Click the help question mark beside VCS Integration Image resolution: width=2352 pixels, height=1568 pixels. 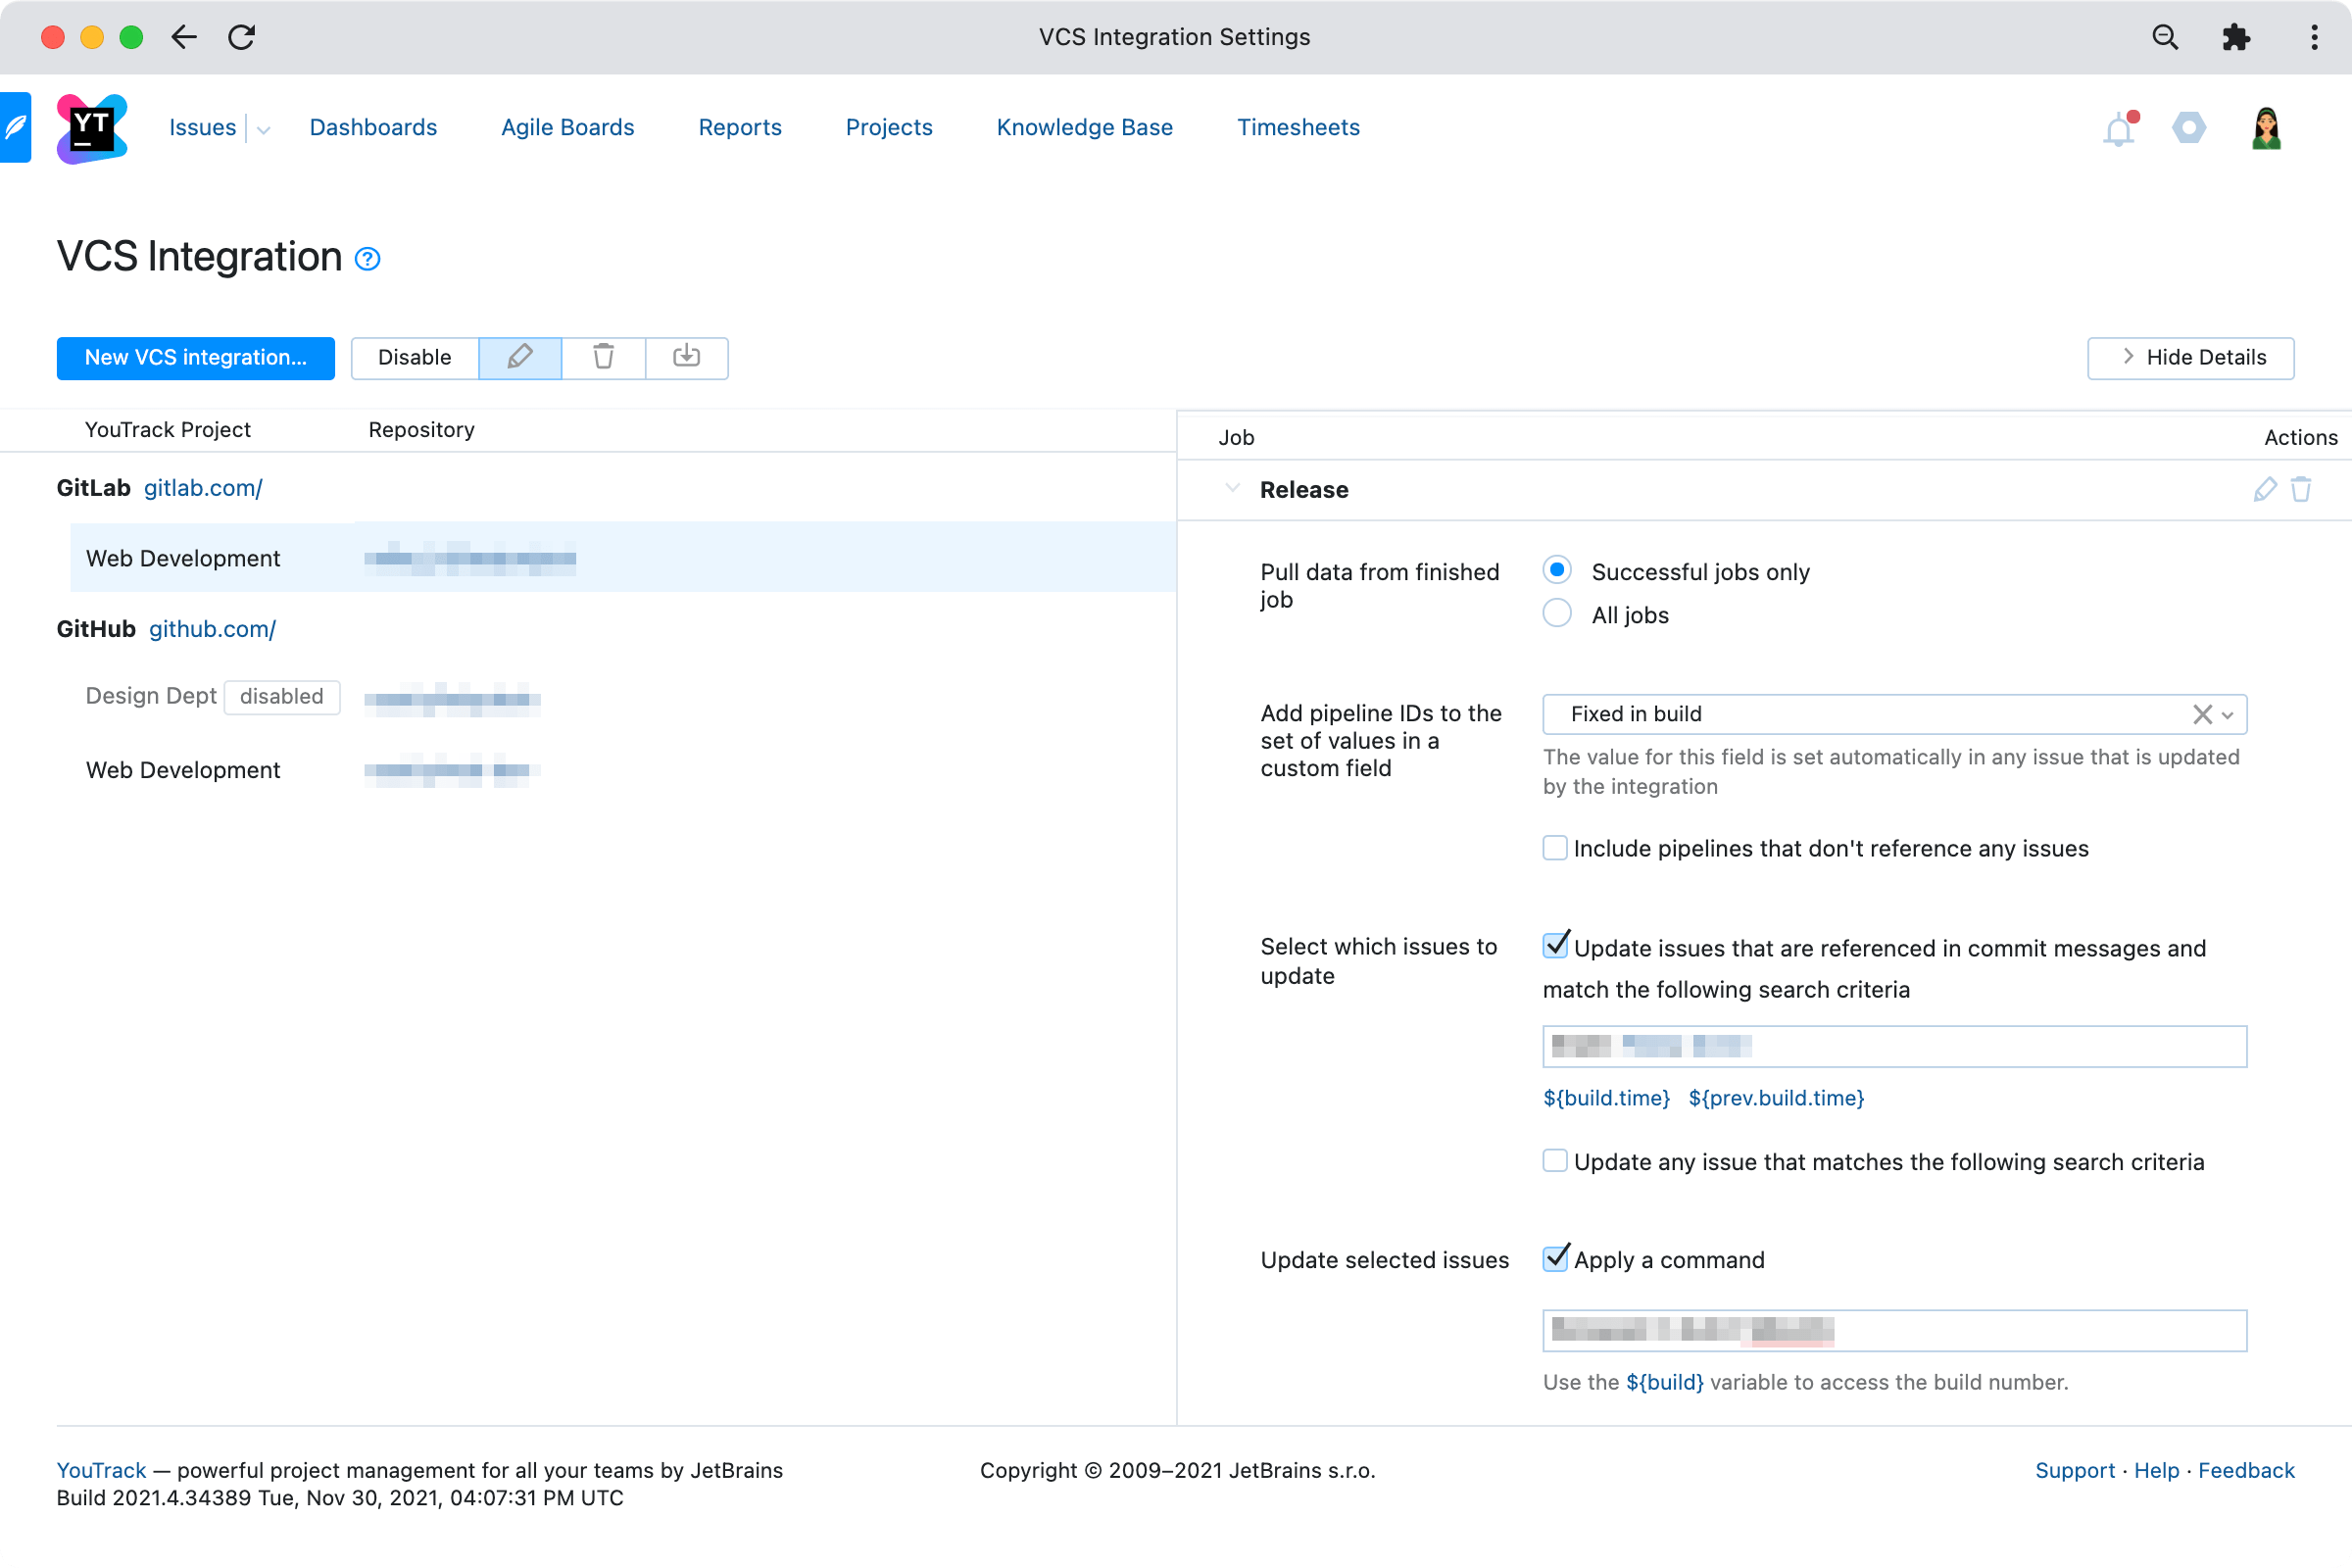click(368, 259)
